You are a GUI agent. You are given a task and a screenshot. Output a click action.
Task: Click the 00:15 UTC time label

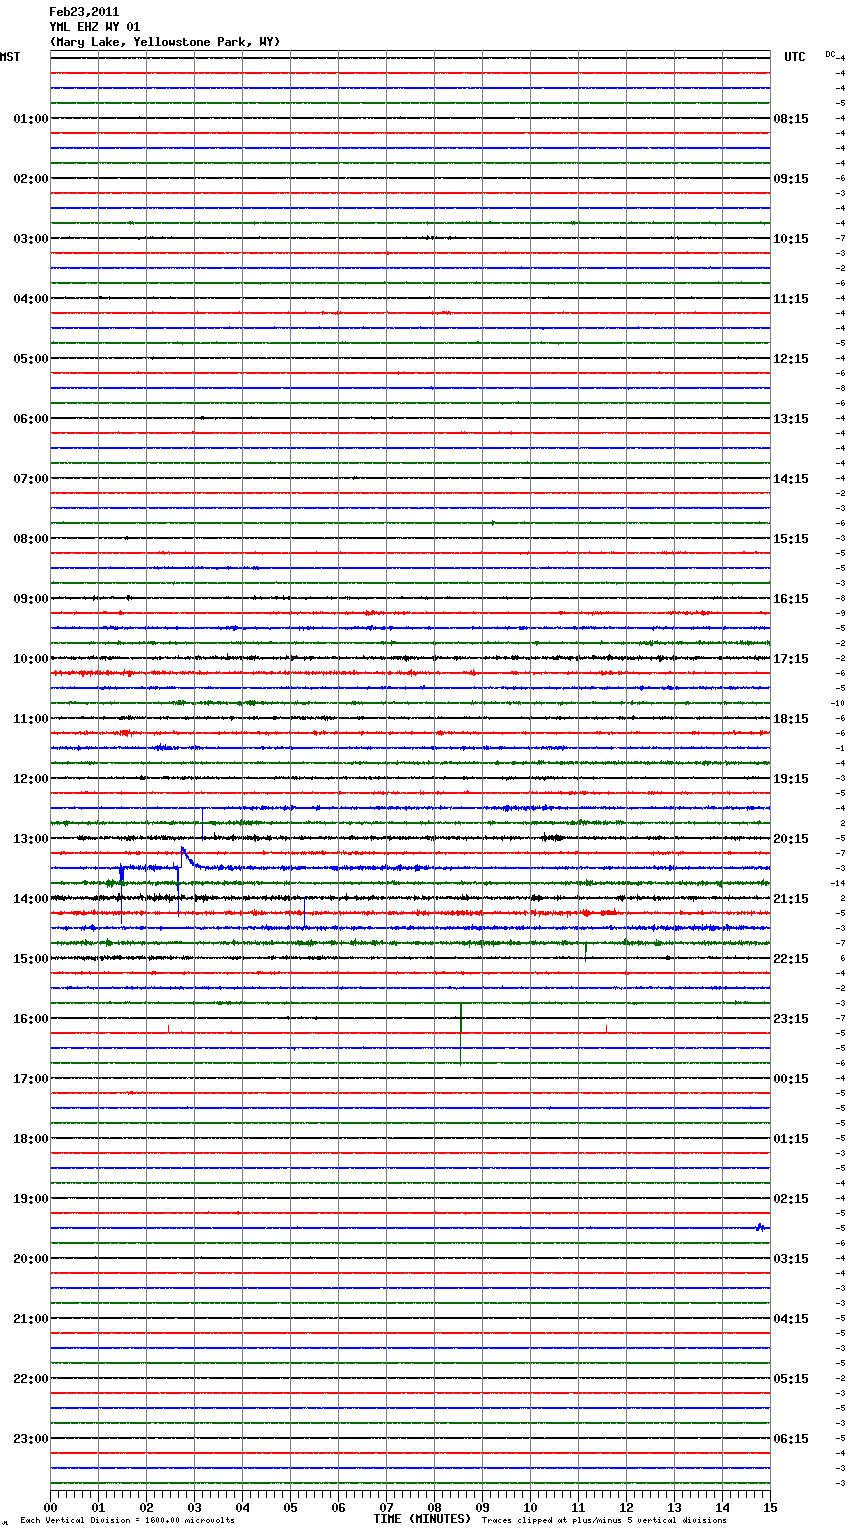(791, 1079)
